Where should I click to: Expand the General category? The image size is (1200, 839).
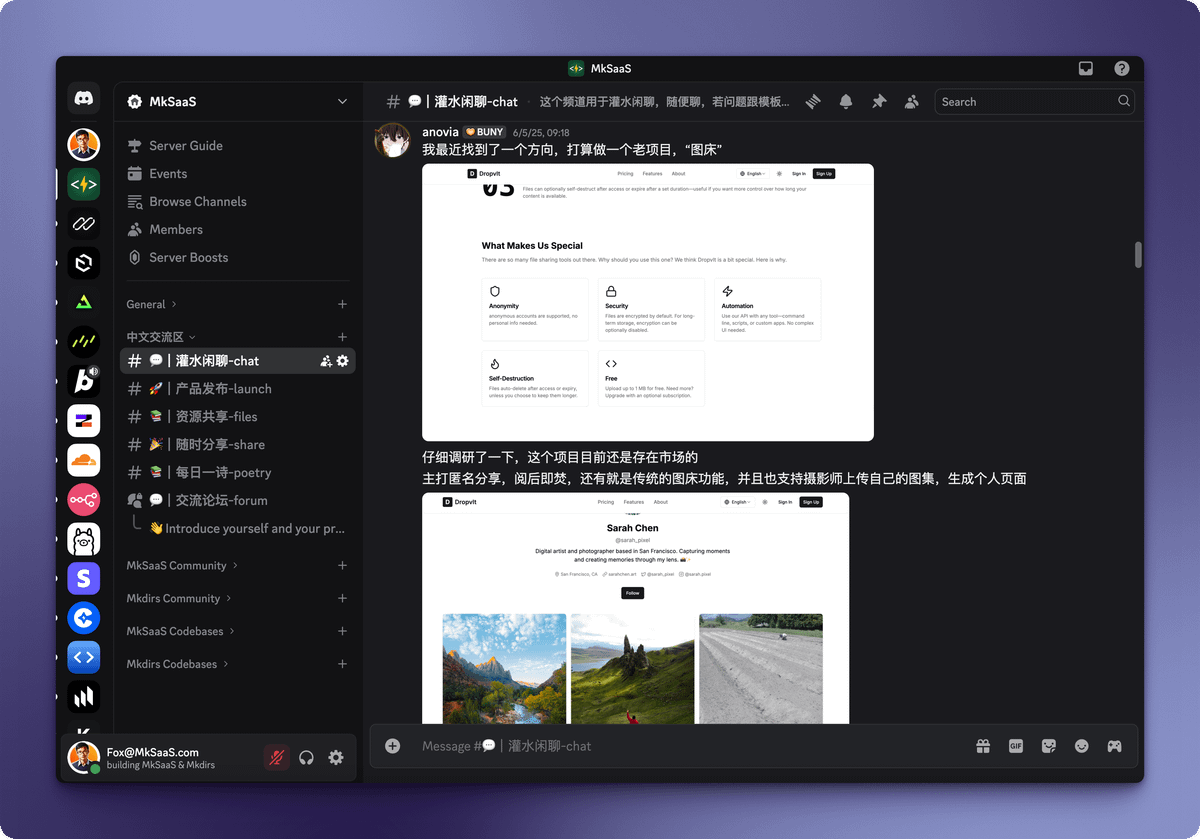152,304
